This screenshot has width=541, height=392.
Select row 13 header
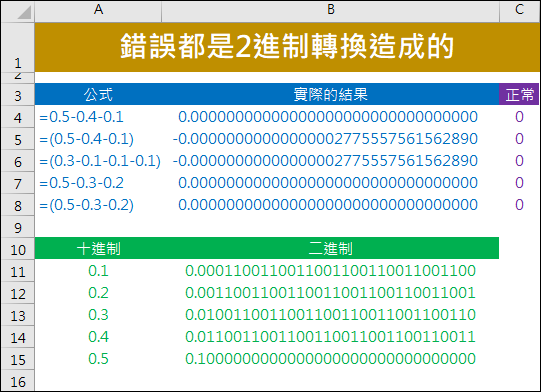click(x=17, y=315)
